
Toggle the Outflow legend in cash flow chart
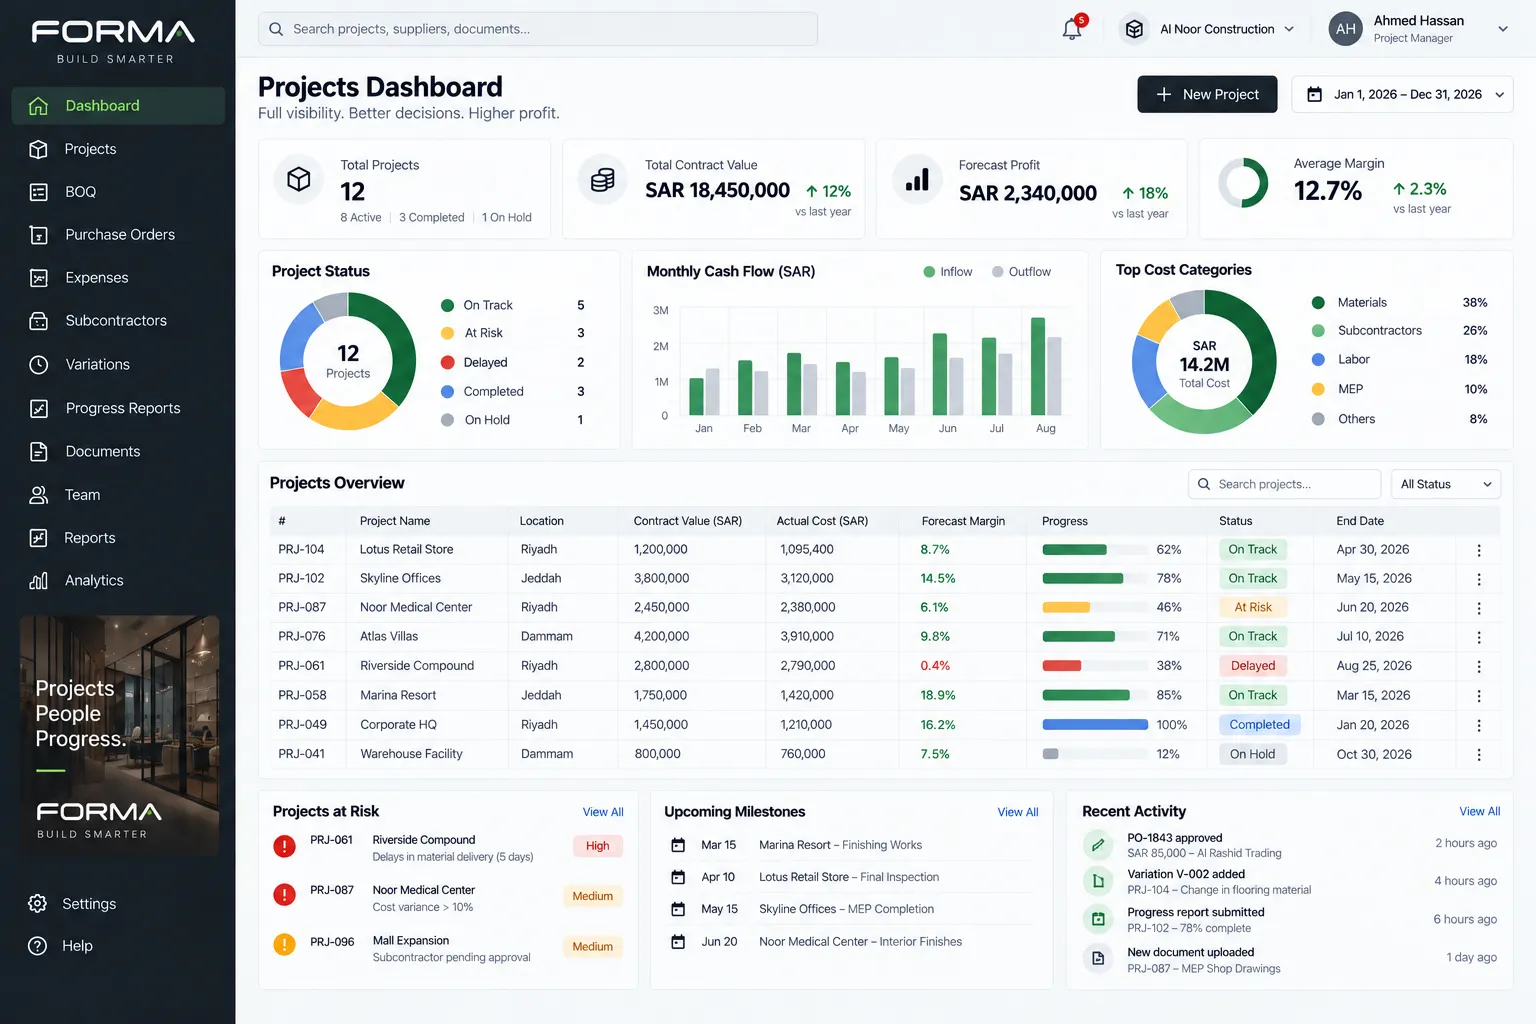(x=1021, y=272)
